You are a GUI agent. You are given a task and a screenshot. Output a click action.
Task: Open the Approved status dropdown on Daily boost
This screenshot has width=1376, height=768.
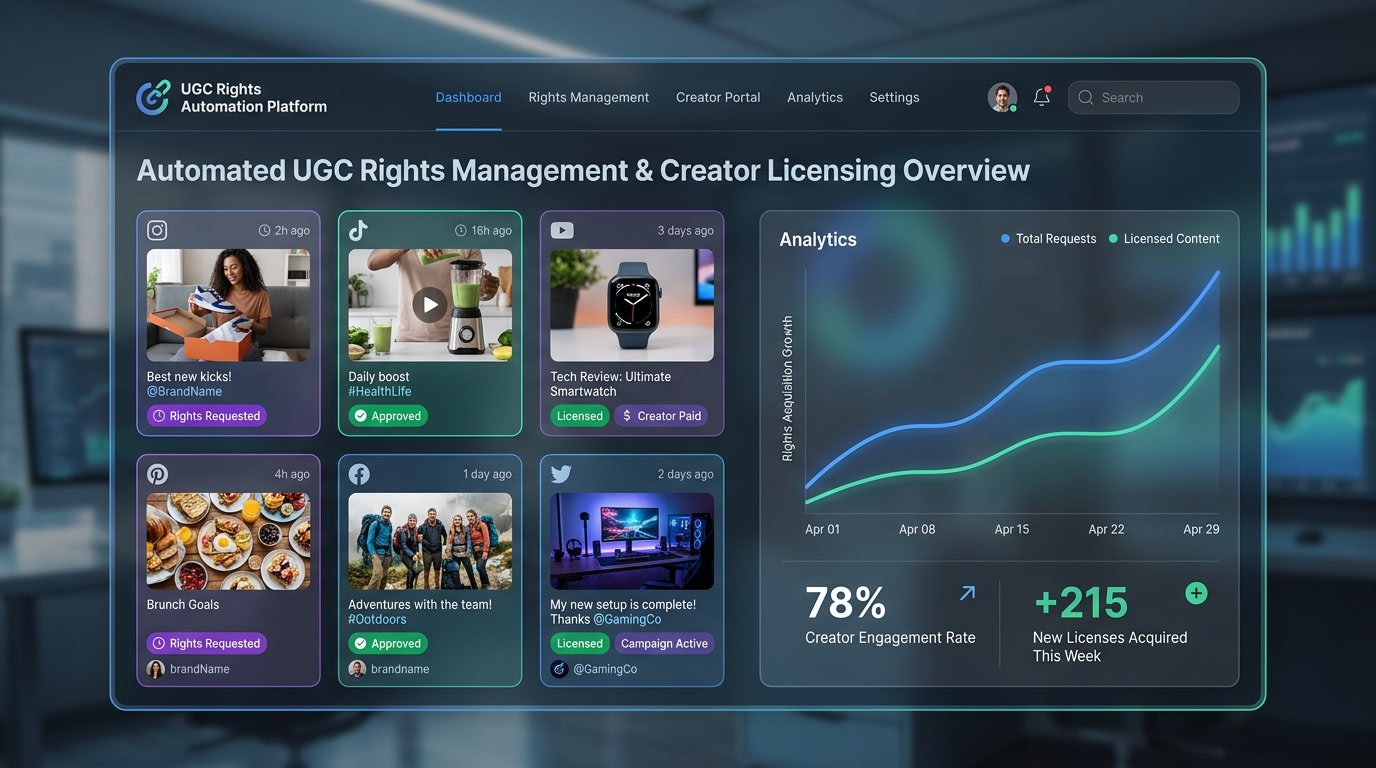[388, 415]
